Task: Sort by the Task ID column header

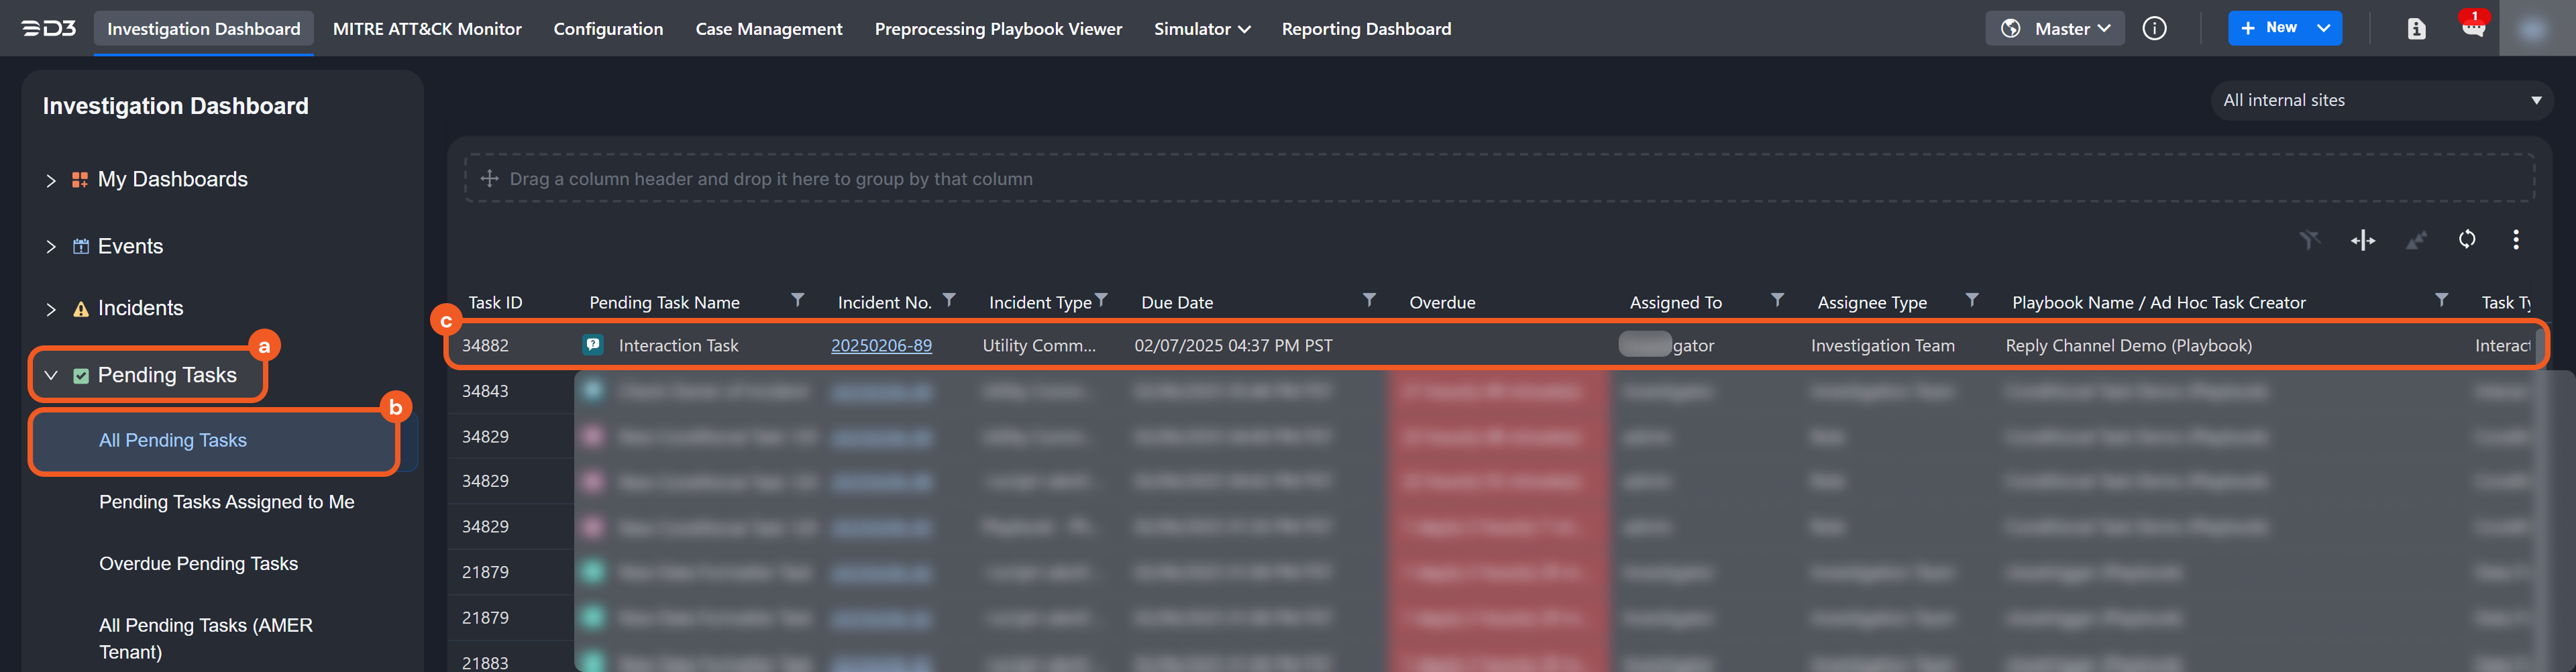Action: point(495,303)
